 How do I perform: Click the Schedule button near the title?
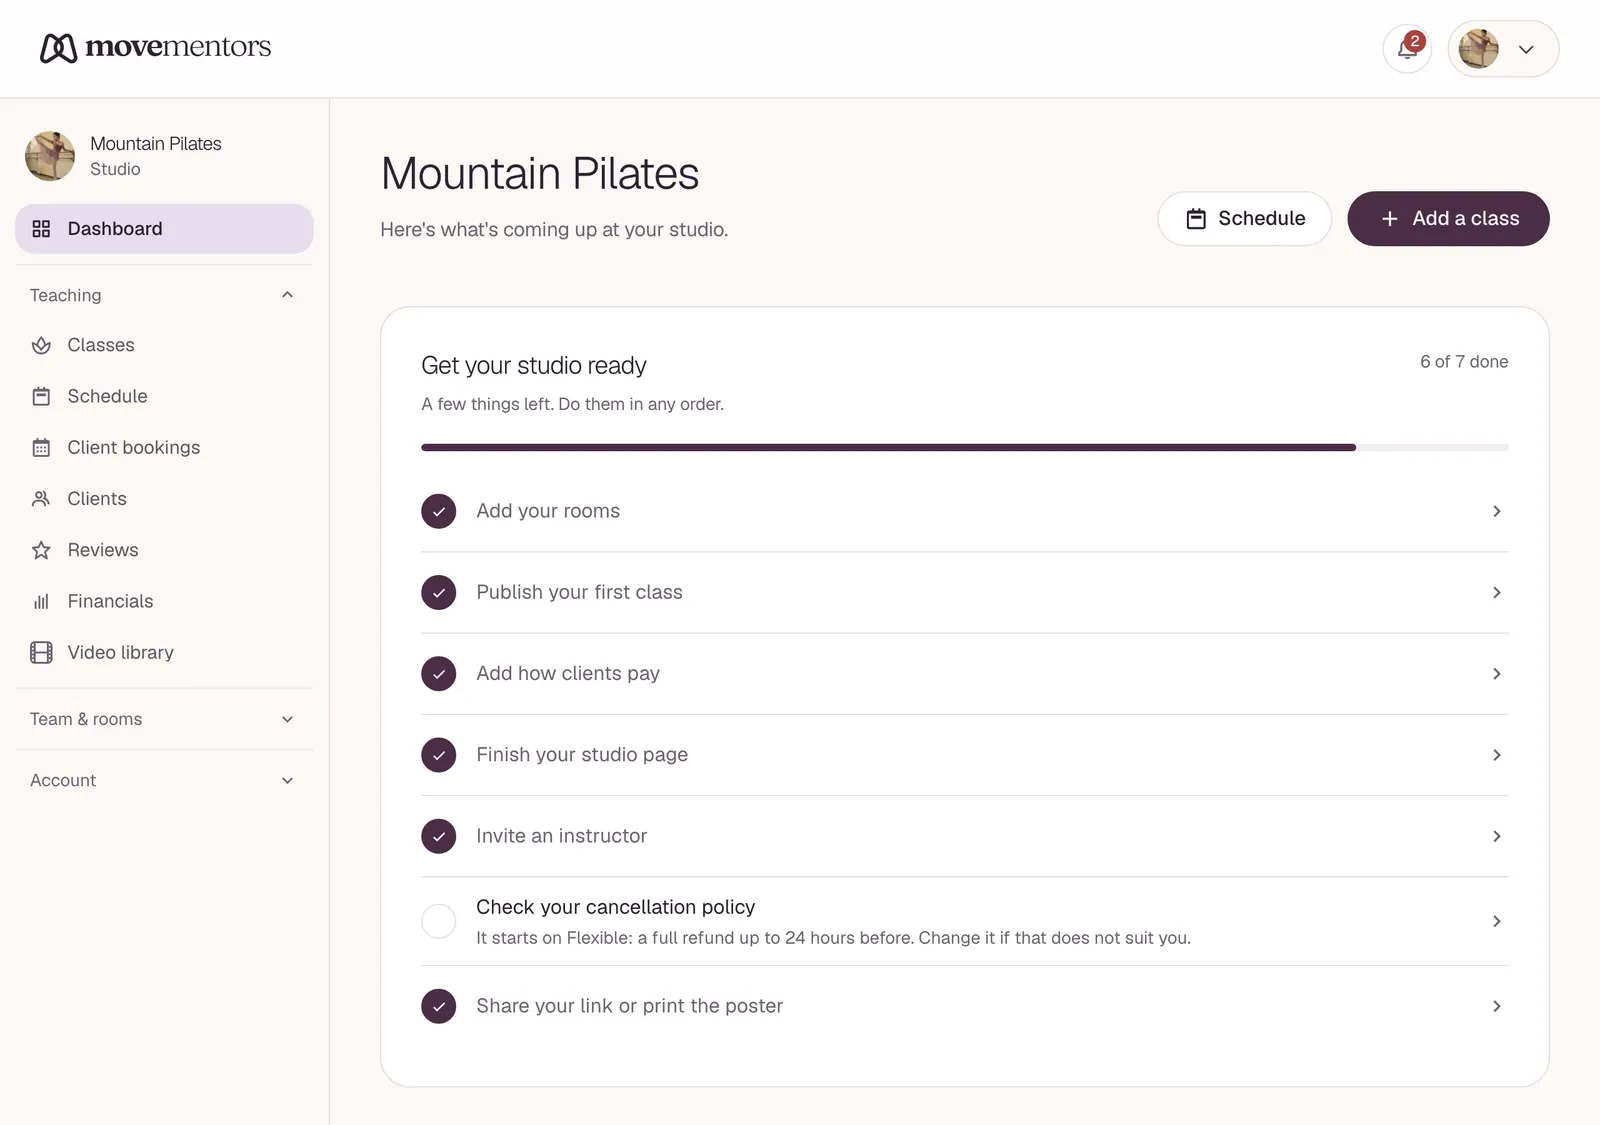(x=1245, y=218)
